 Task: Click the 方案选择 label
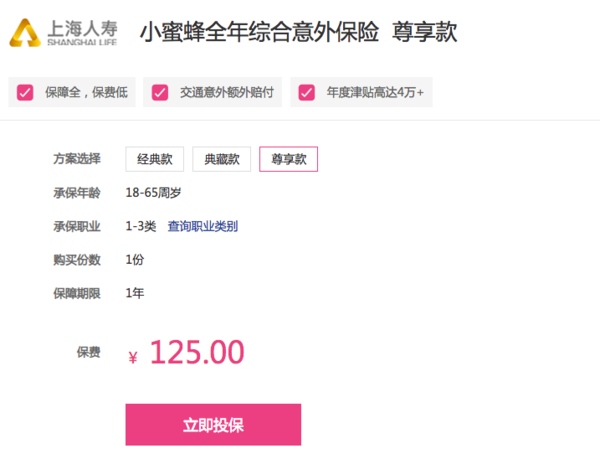point(77,159)
